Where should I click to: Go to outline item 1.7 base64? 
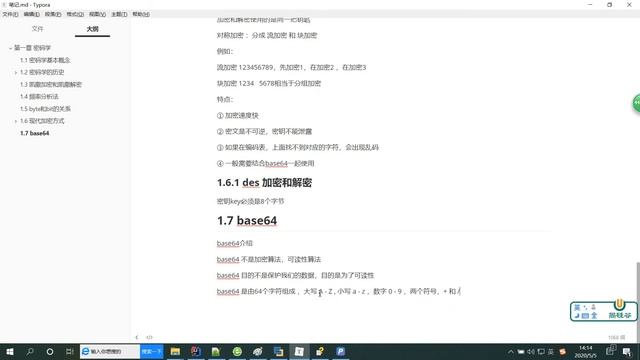[x=35, y=133]
